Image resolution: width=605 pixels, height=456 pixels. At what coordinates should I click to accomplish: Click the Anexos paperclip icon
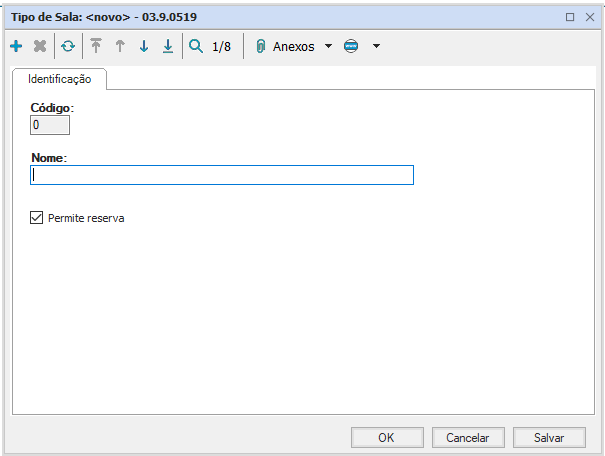(x=261, y=46)
